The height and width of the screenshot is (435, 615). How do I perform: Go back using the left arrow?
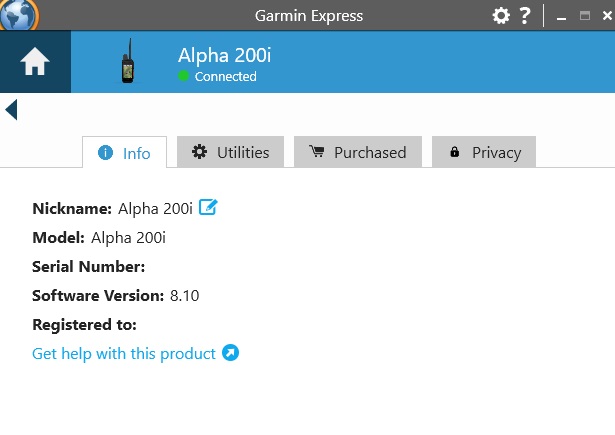(11, 109)
